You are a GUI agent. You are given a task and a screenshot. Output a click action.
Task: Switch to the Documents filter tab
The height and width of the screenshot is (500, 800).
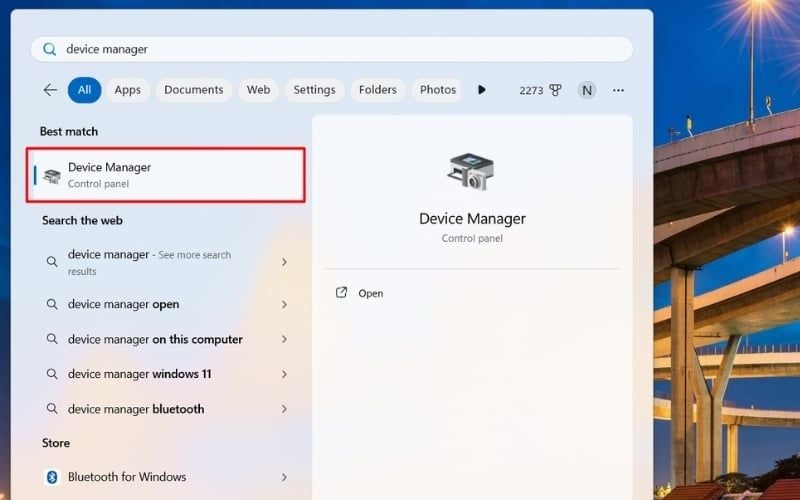click(193, 90)
